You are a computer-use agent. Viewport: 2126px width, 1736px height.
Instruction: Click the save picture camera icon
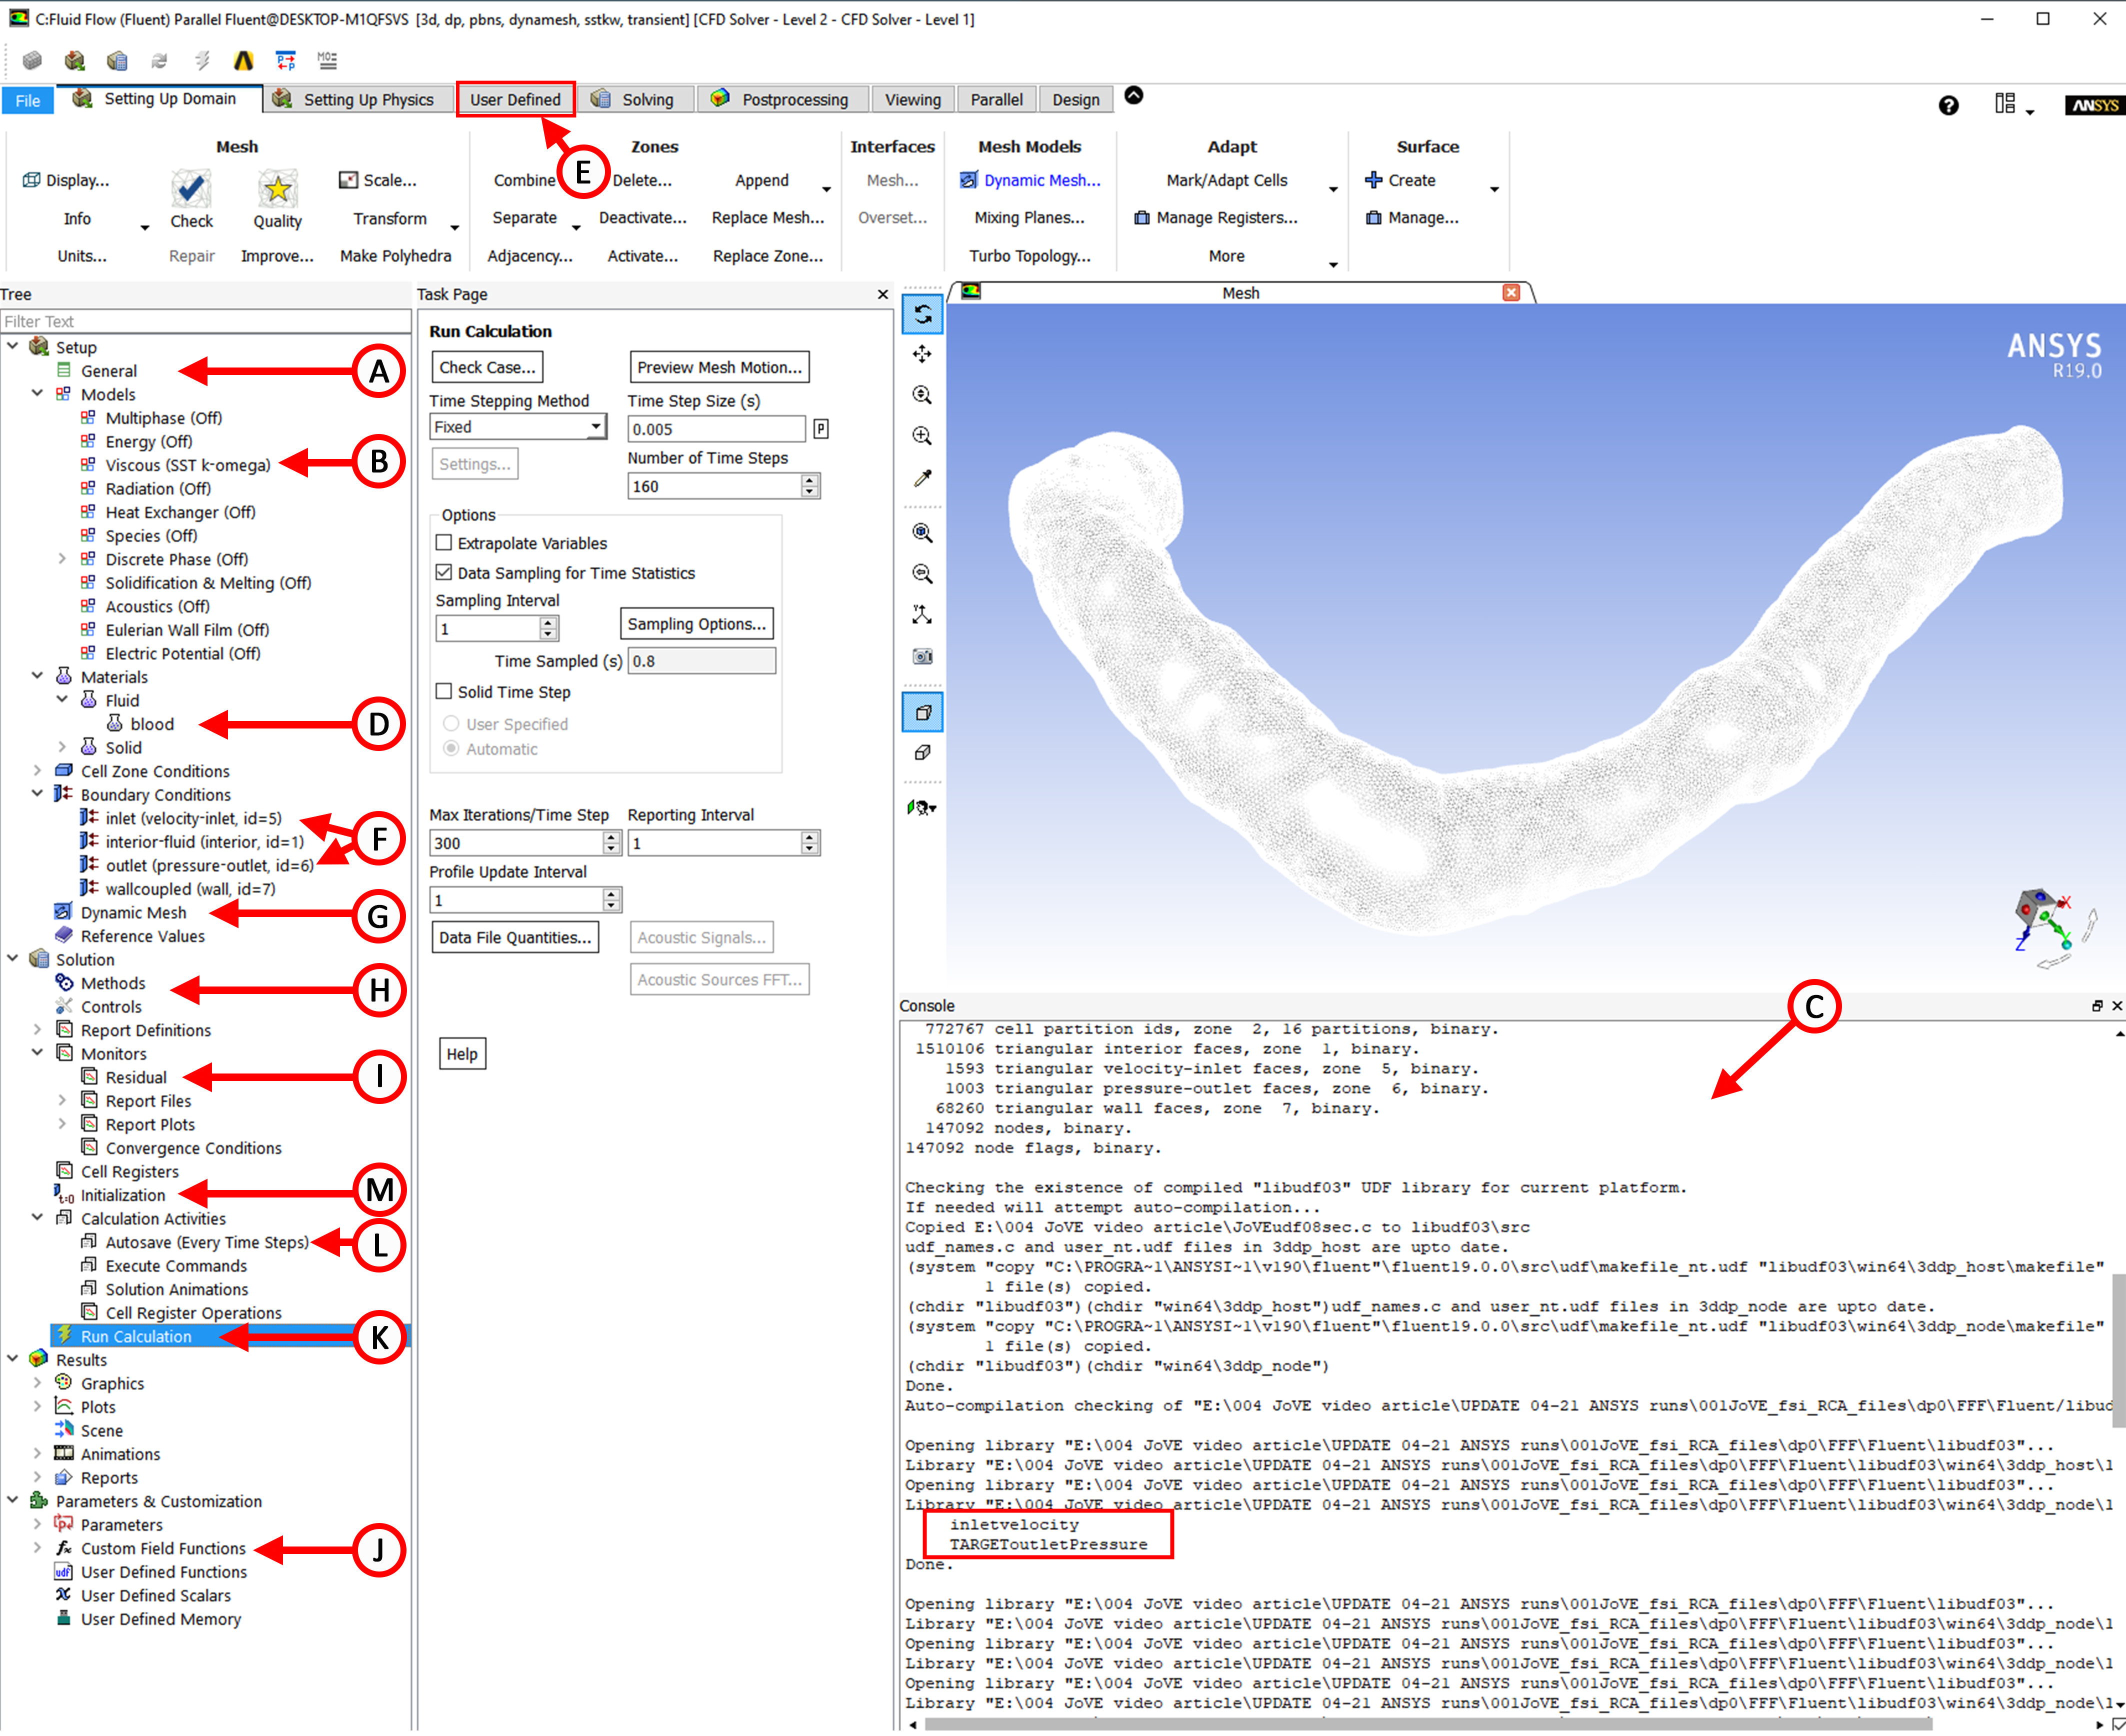tap(922, 656)
